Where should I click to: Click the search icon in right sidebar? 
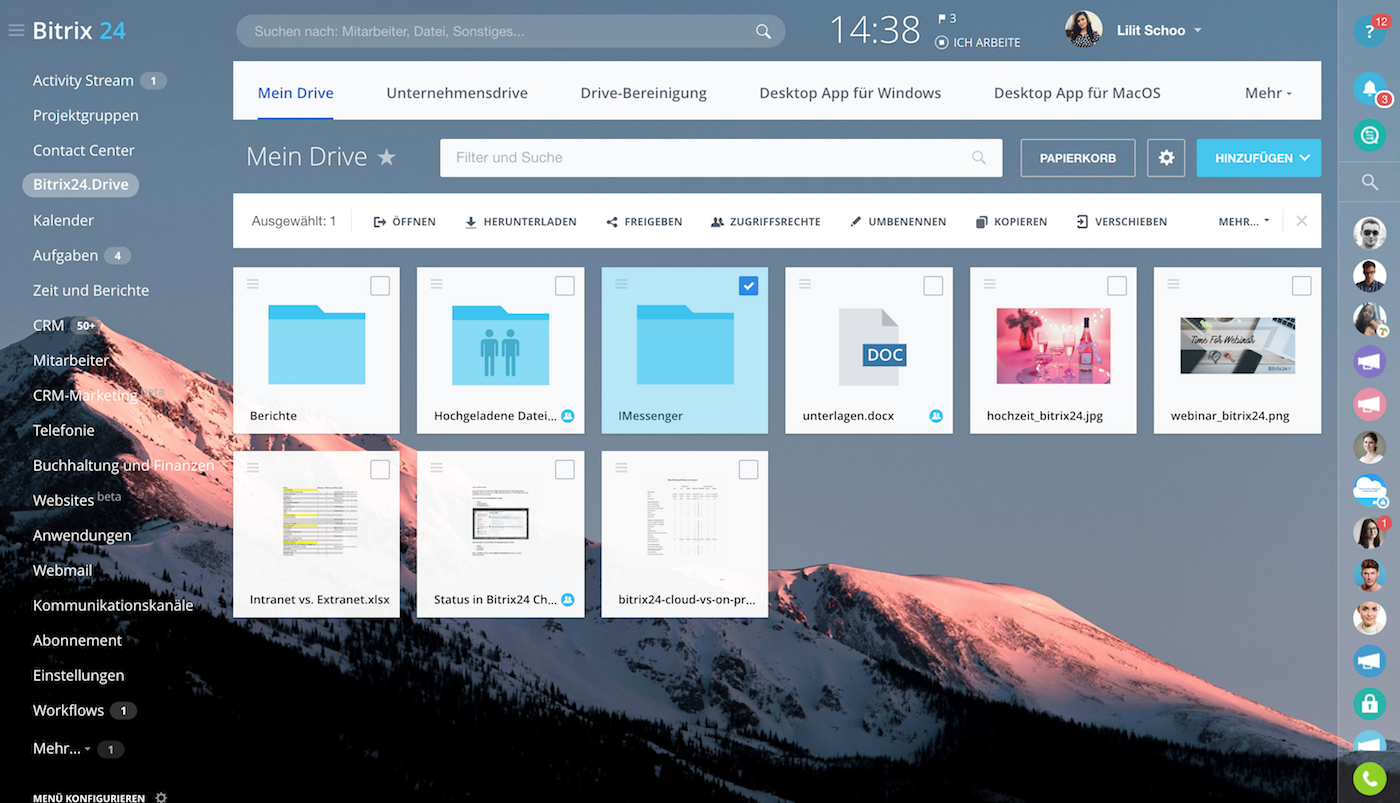1370,182
